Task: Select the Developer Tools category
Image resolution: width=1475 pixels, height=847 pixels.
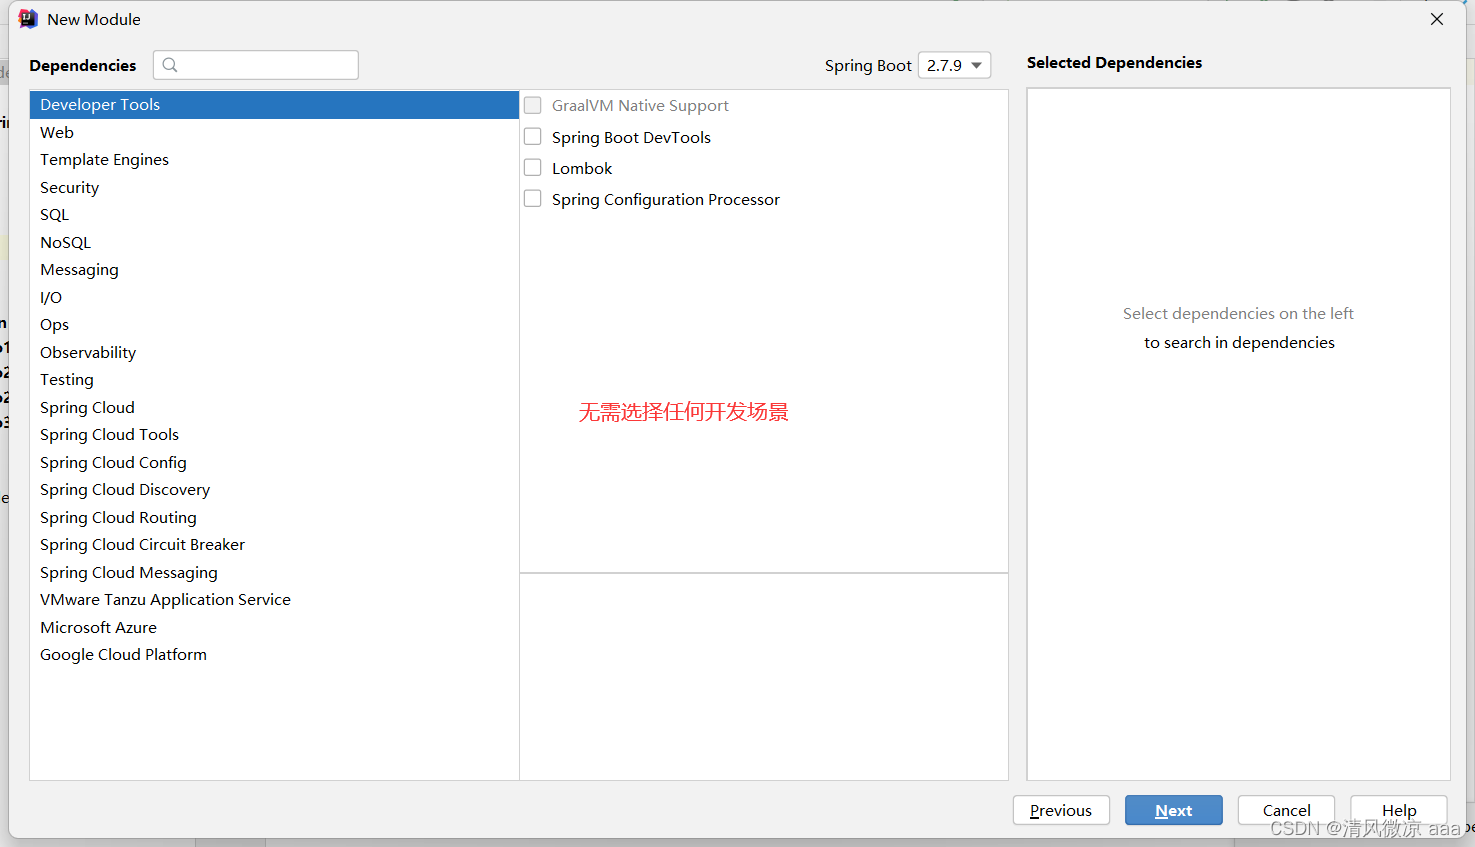Action: click(274, 105)
